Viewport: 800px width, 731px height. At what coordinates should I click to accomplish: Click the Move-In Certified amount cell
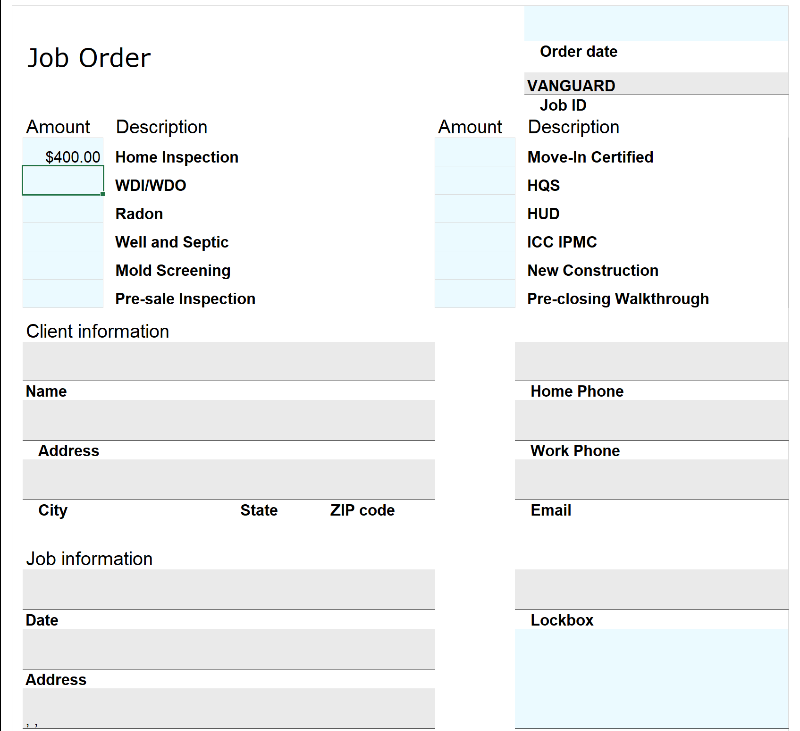[475, 153]
